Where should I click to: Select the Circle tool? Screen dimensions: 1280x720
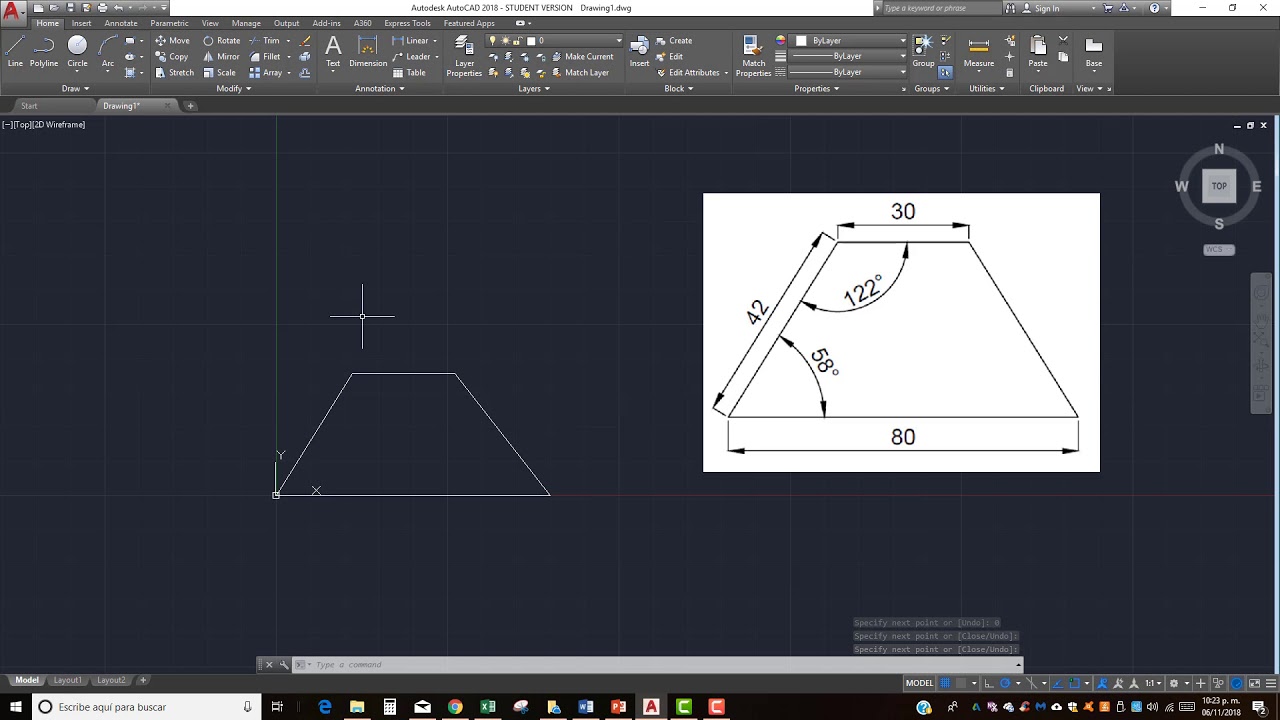(x=77, y=51)
